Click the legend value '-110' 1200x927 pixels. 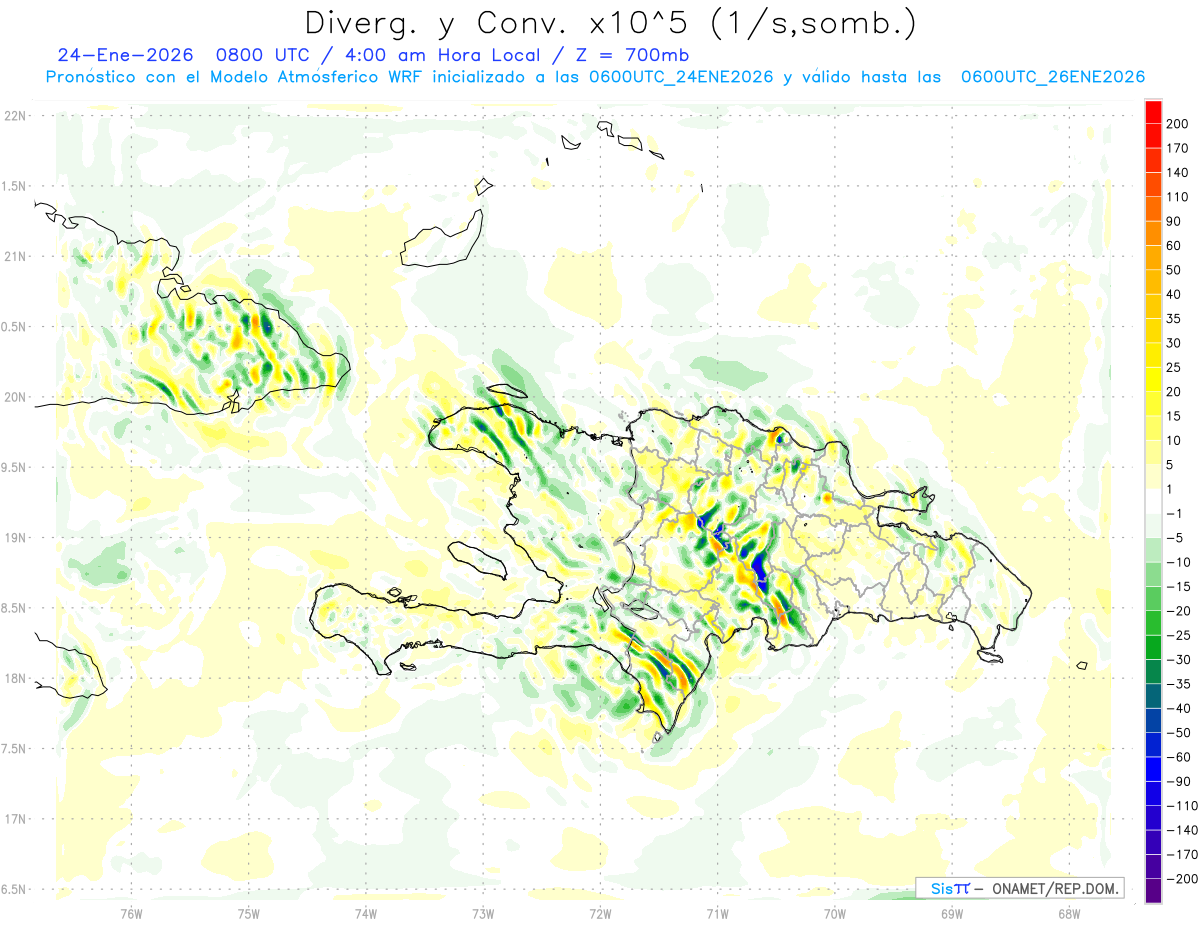pos(1181,806)
